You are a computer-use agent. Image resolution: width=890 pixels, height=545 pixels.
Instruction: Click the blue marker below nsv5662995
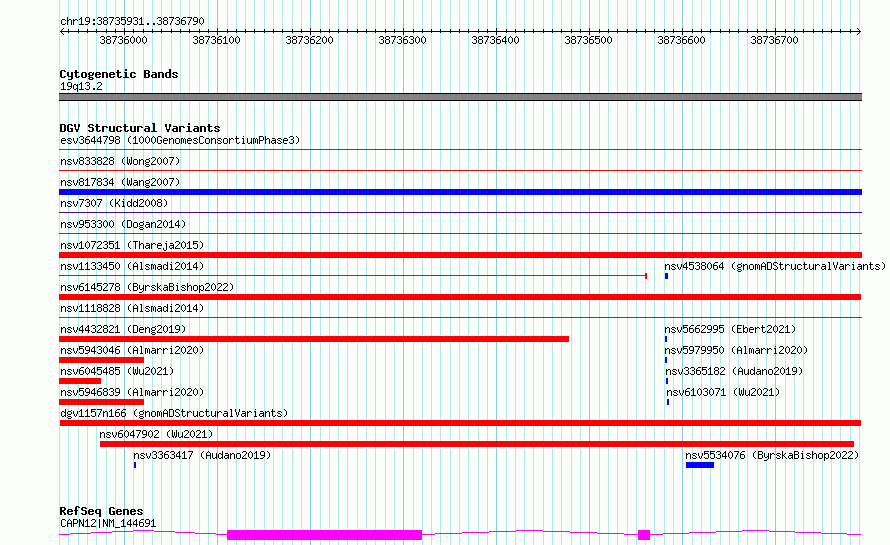point(666,339)
